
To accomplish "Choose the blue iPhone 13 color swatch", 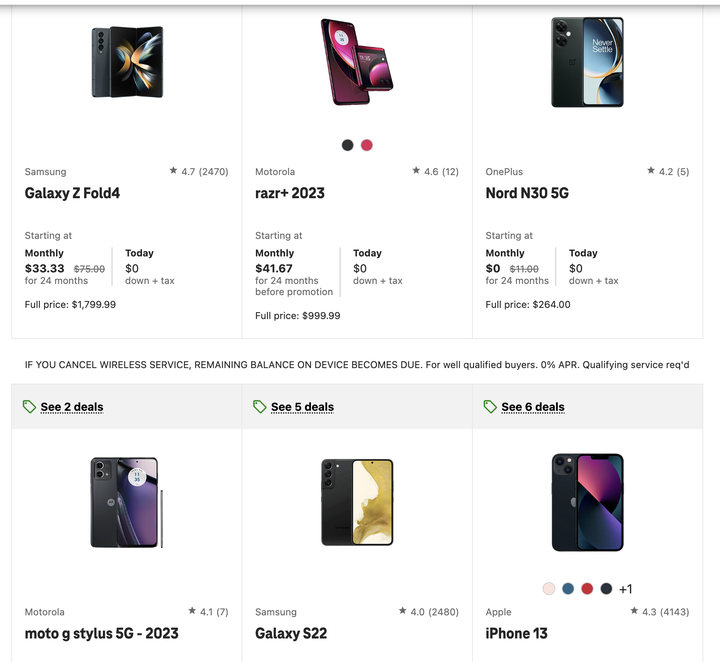I will [x=568, y=589].
